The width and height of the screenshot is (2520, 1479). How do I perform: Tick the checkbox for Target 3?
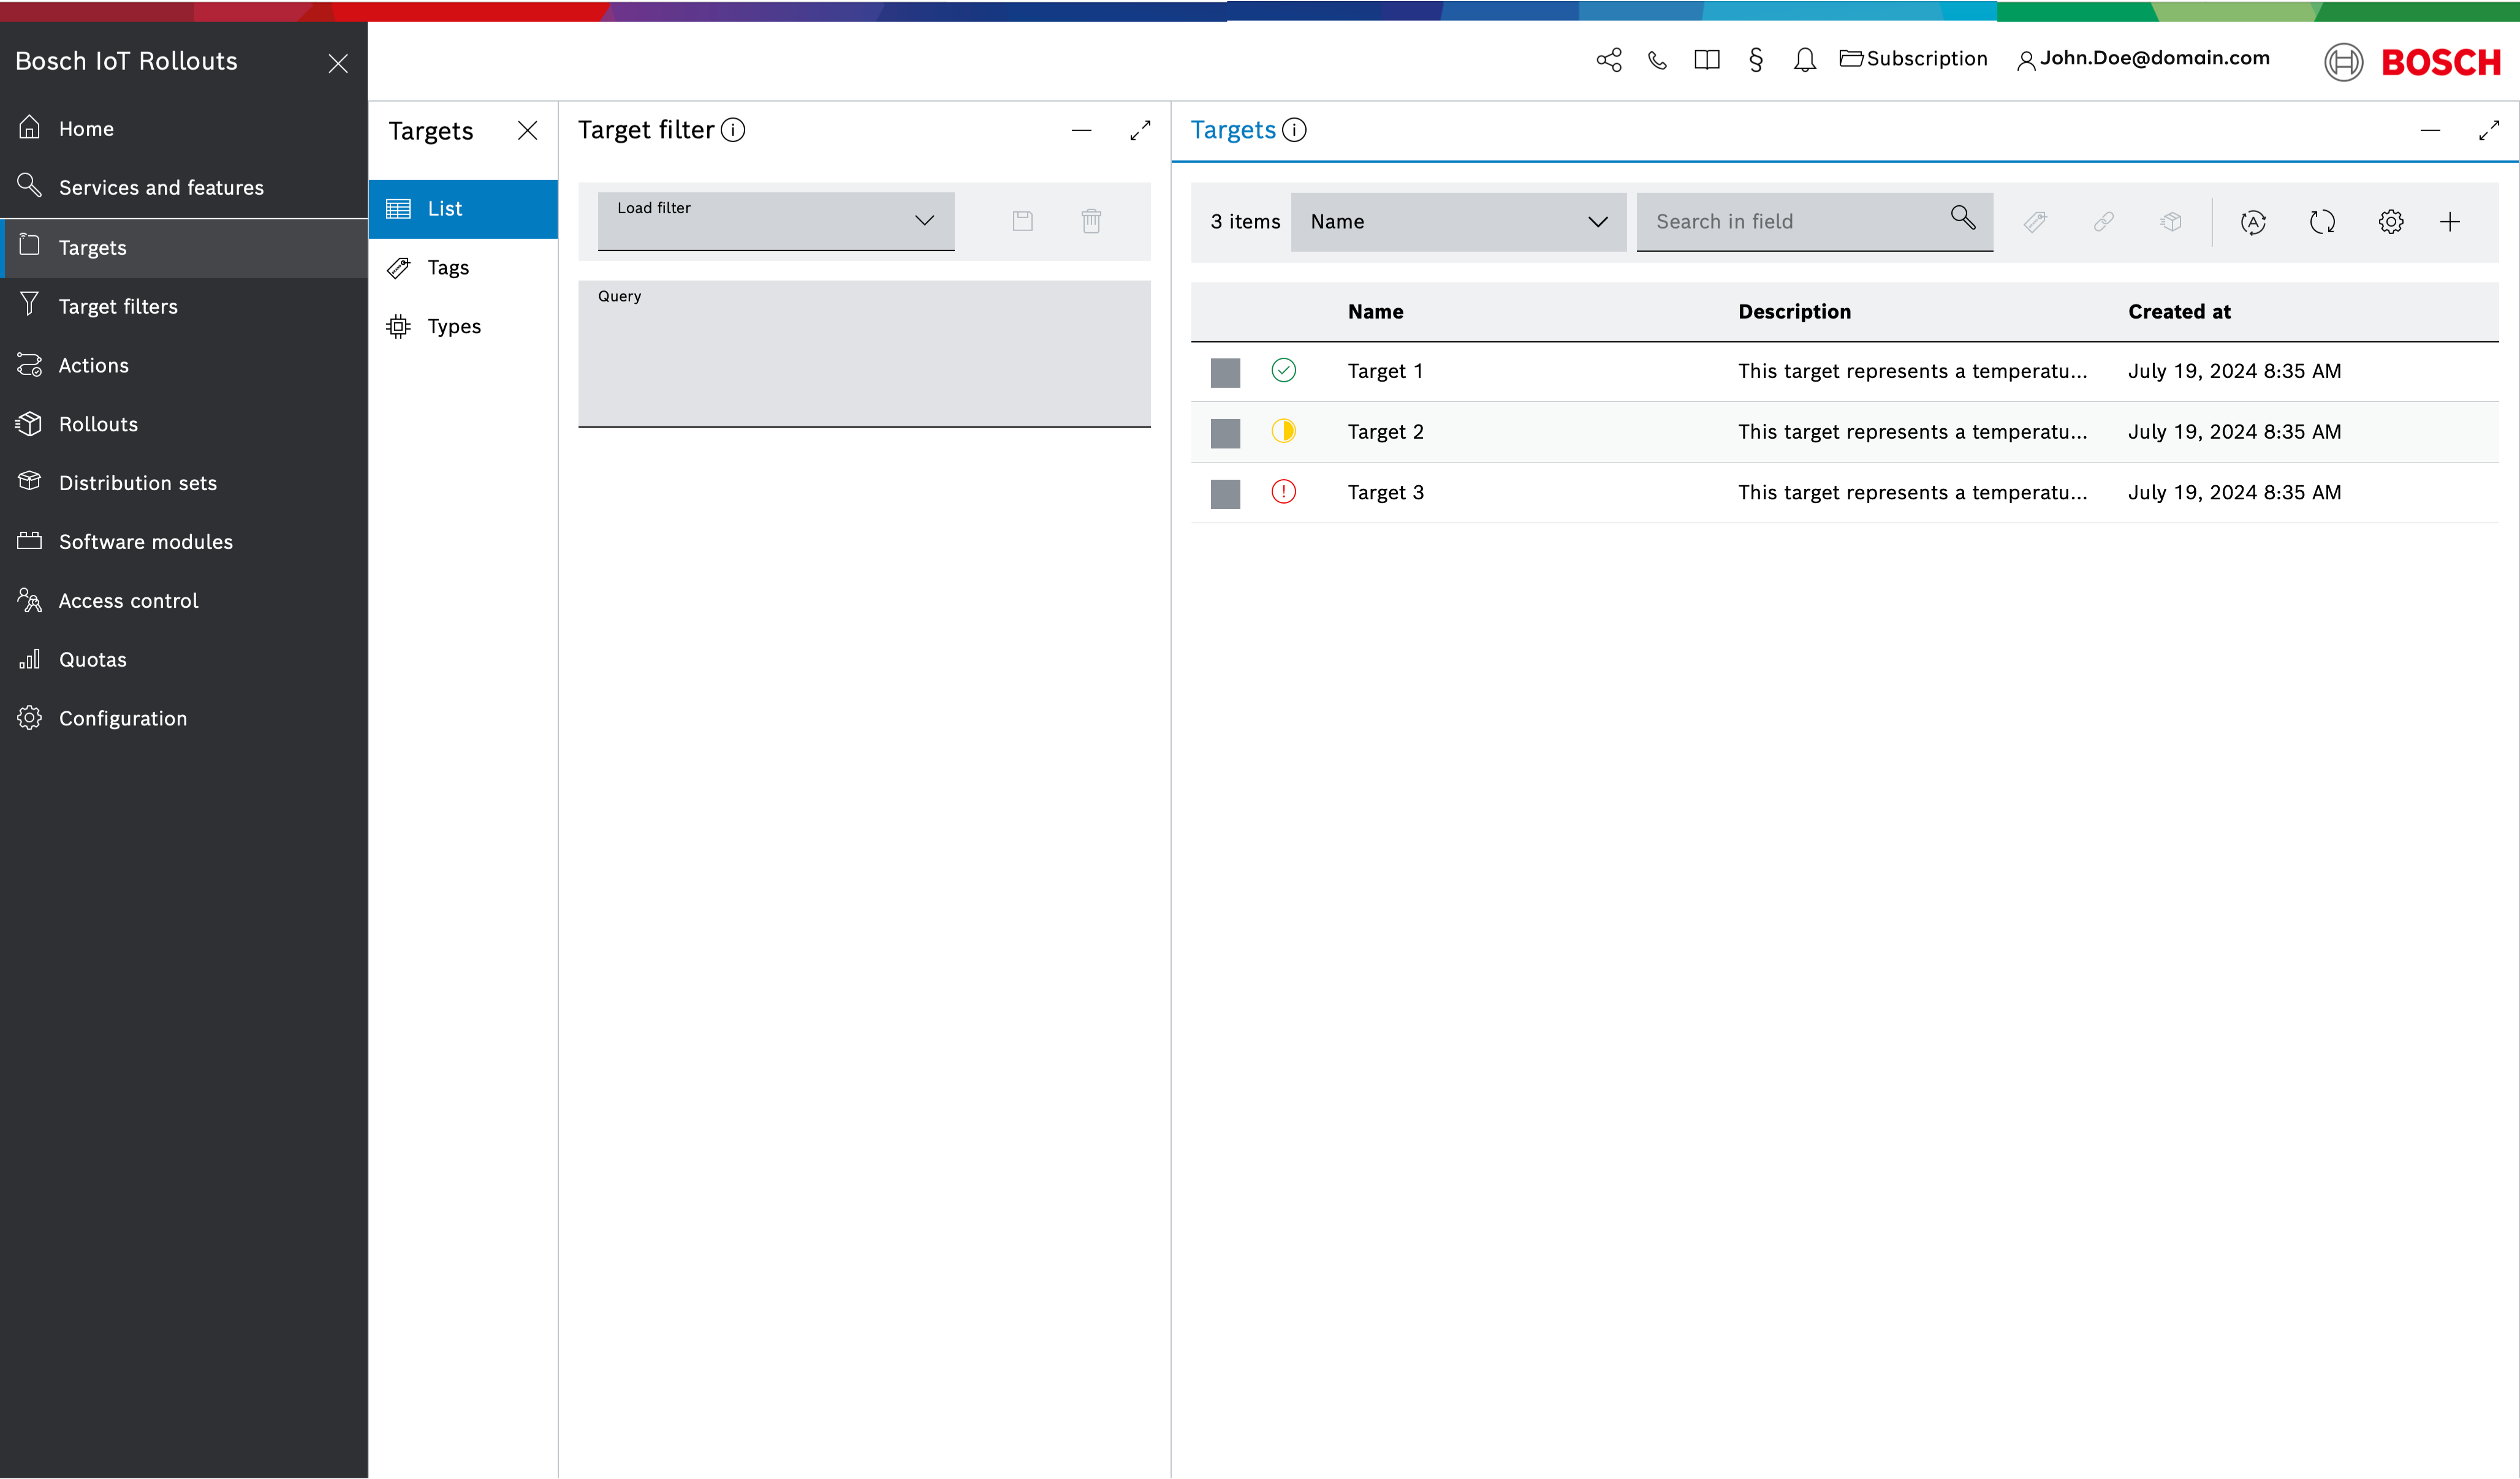click(1225, 494)
